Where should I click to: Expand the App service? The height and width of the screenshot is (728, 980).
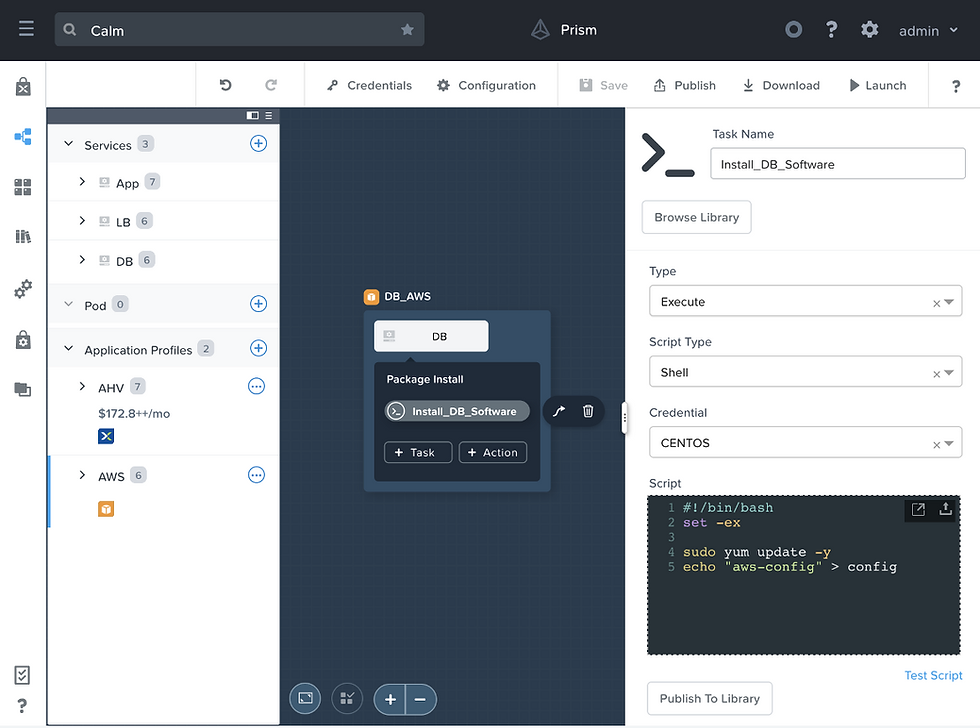click(x=82, y=182)
